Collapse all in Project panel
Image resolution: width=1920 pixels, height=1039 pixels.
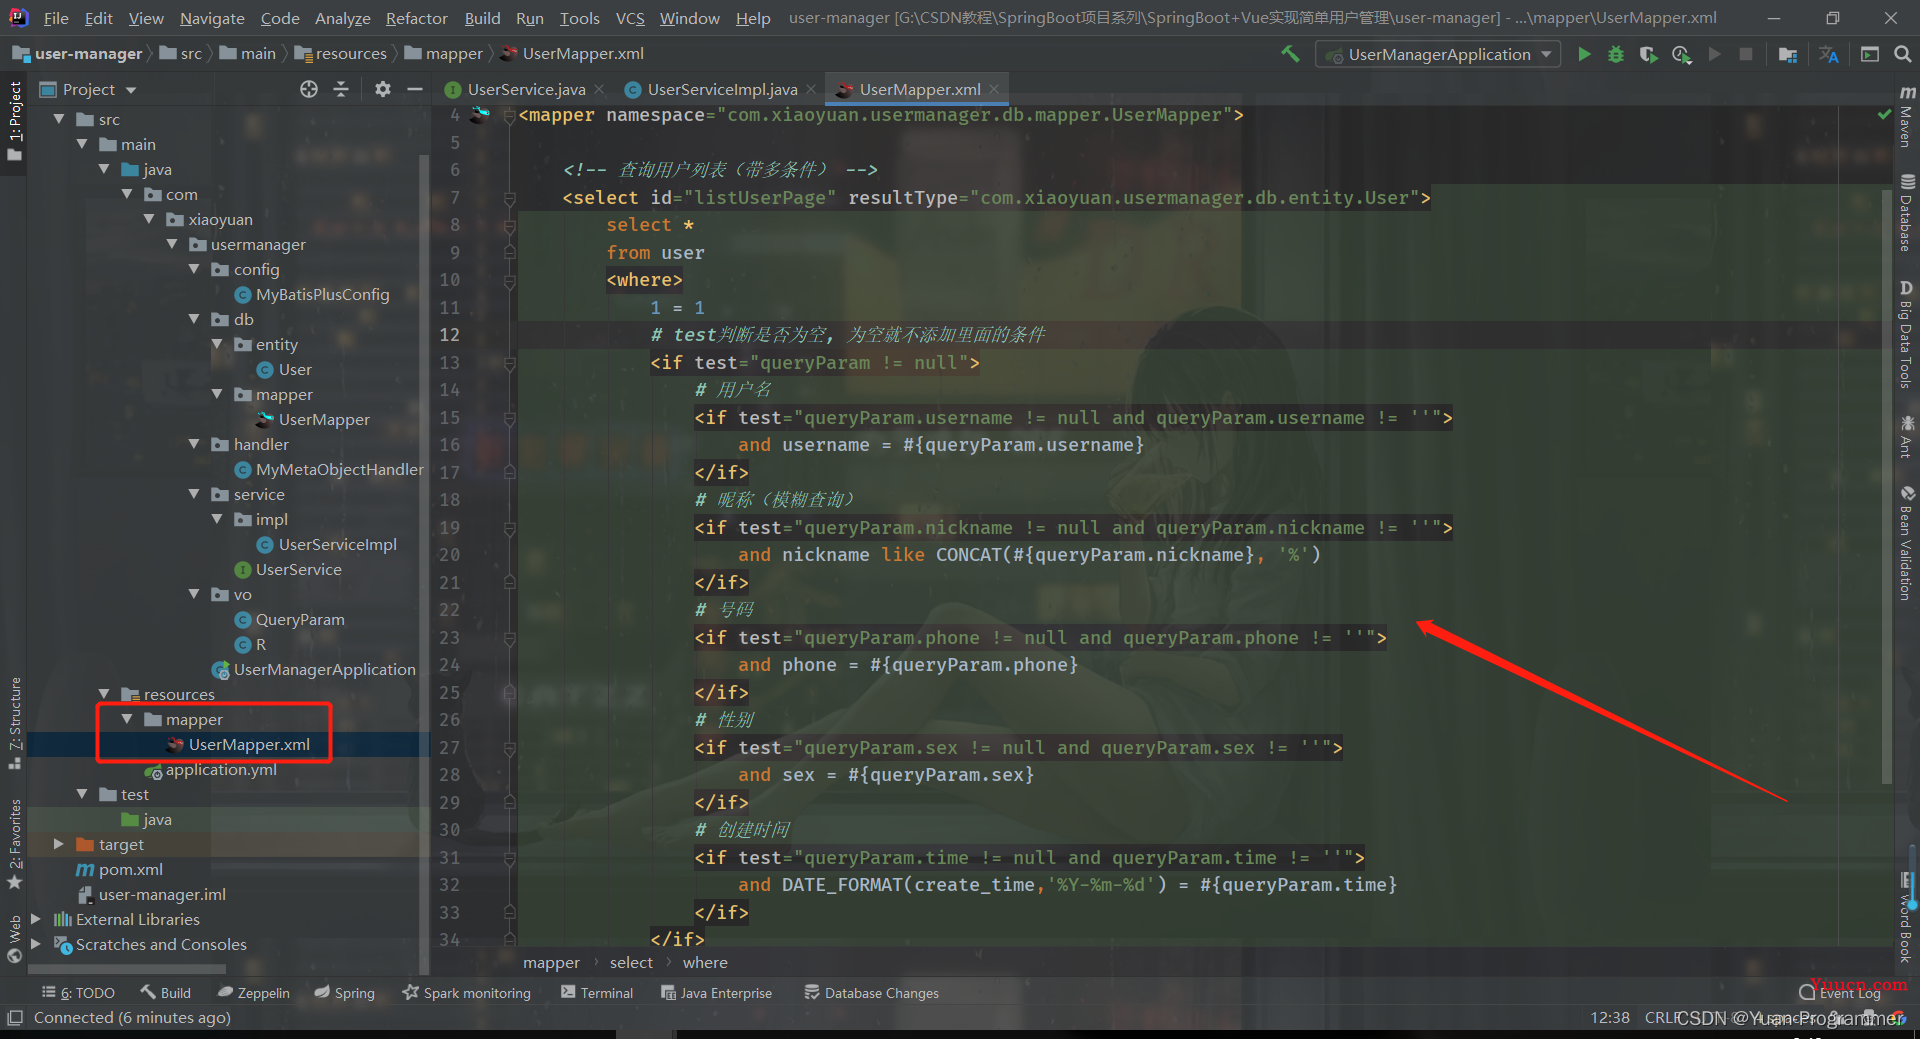(341, 89)
